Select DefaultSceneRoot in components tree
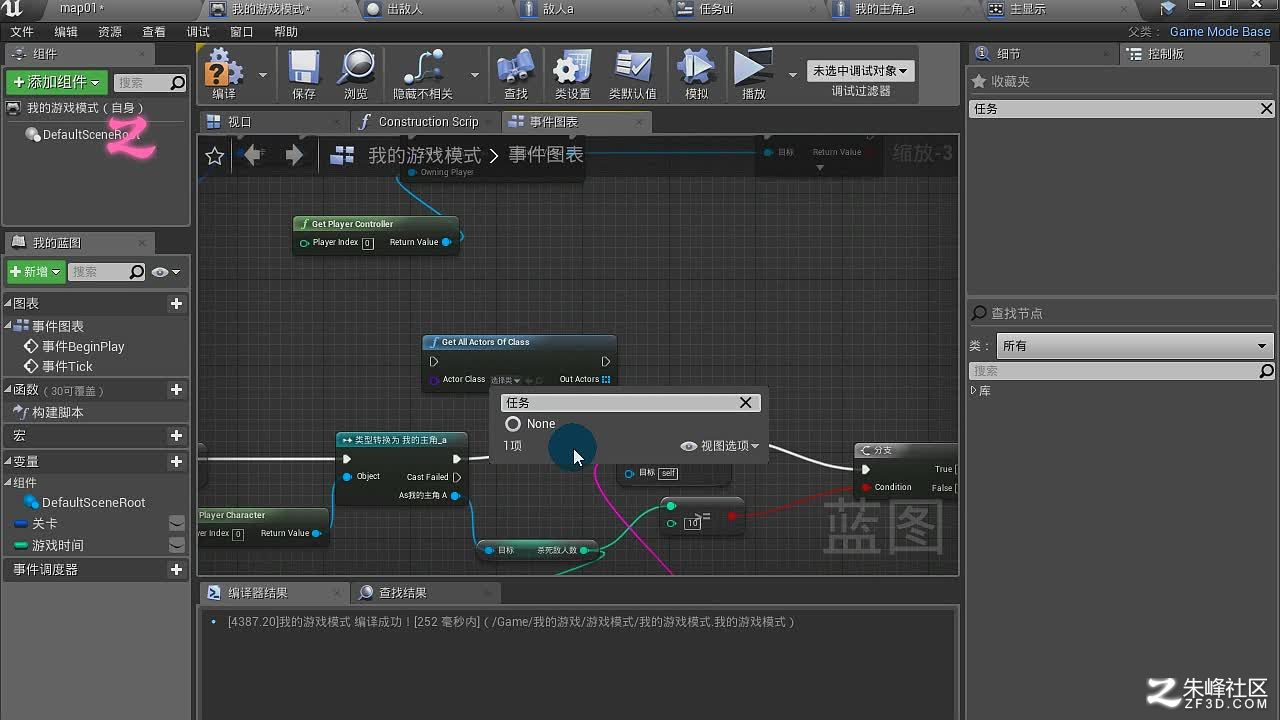The width and height of the screenshot is (1280, 720). 84,135
